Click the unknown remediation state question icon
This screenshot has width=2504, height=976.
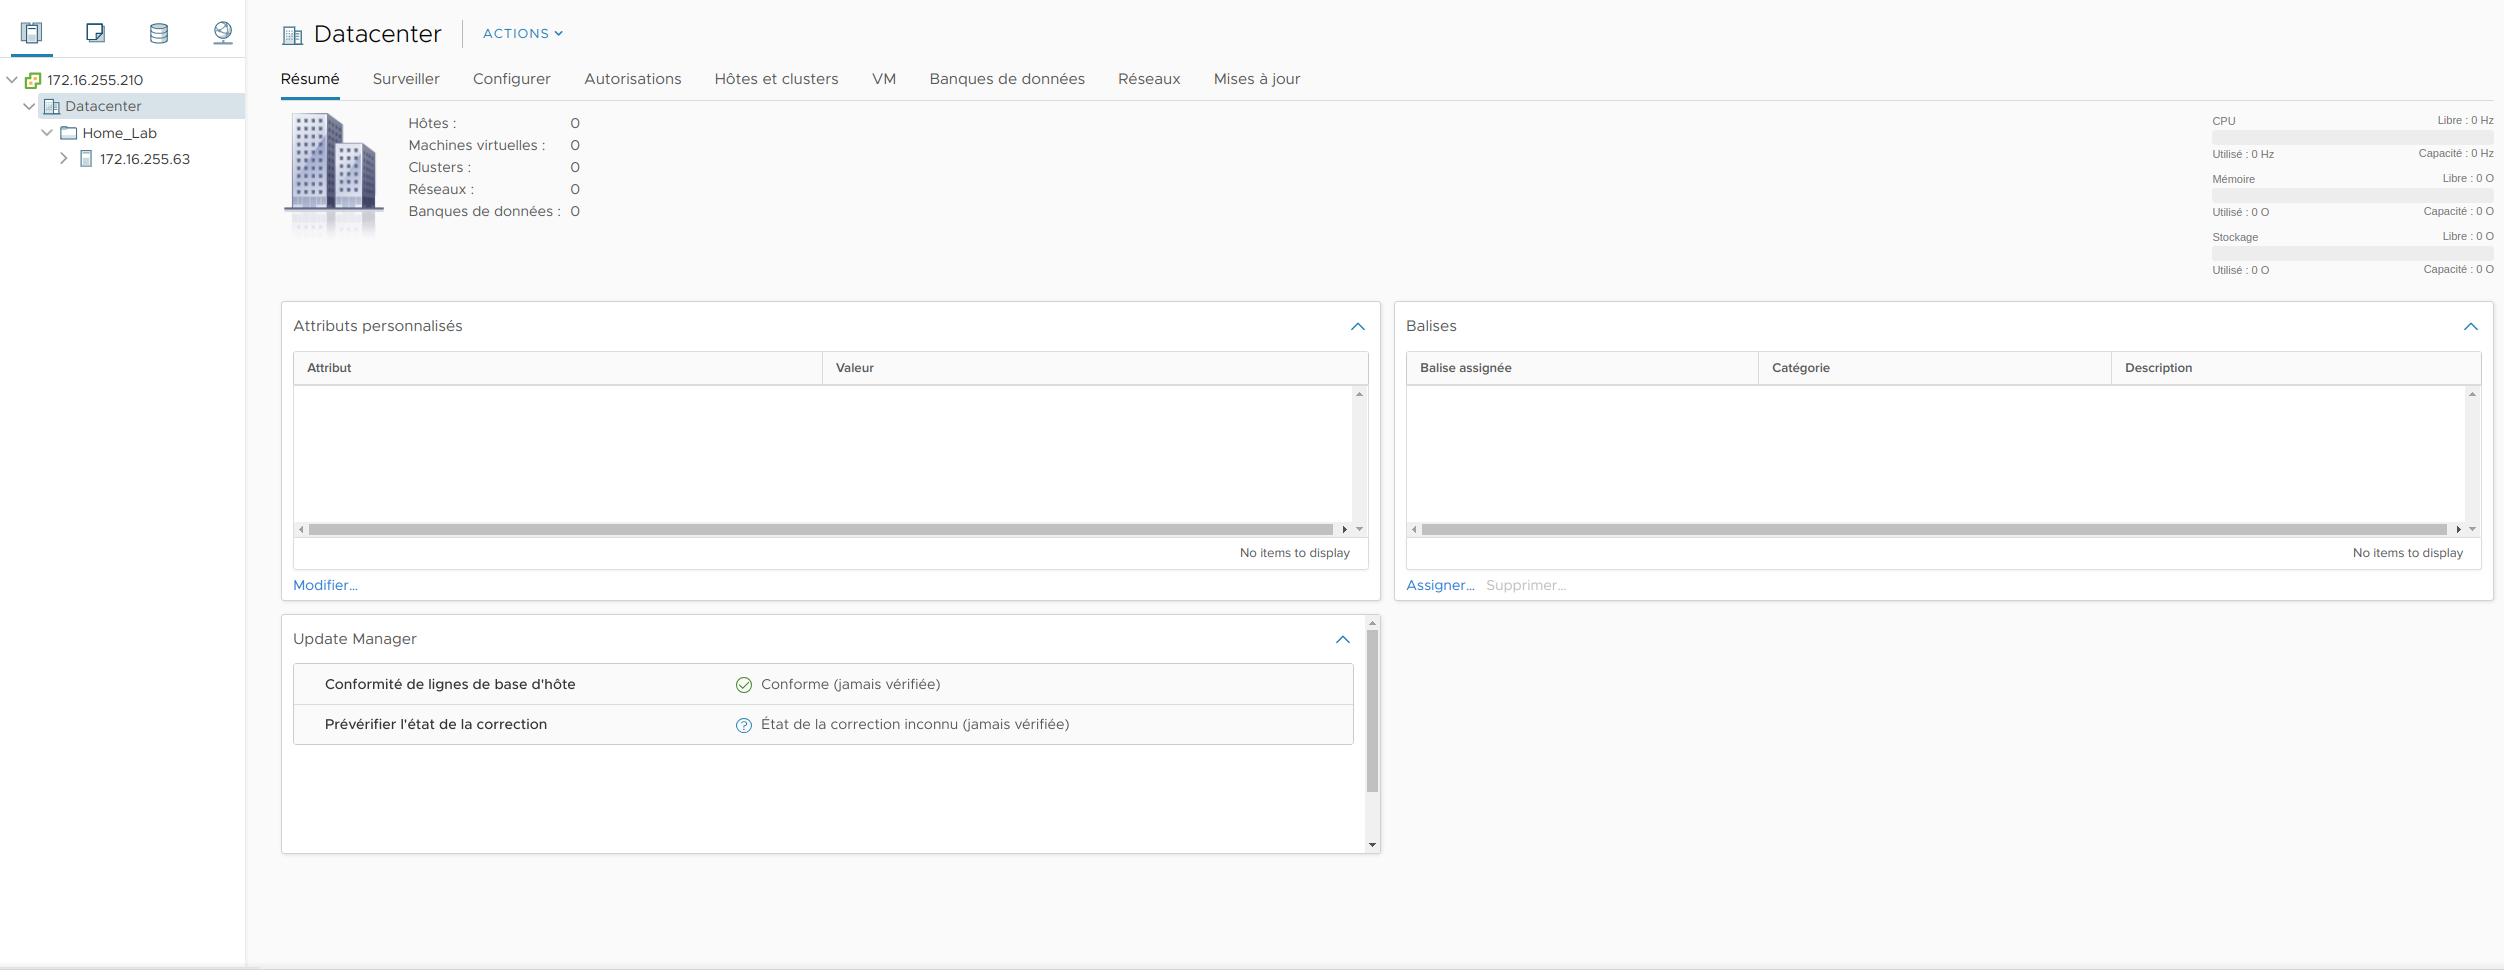pyautogui.click(x=743, y=725)
